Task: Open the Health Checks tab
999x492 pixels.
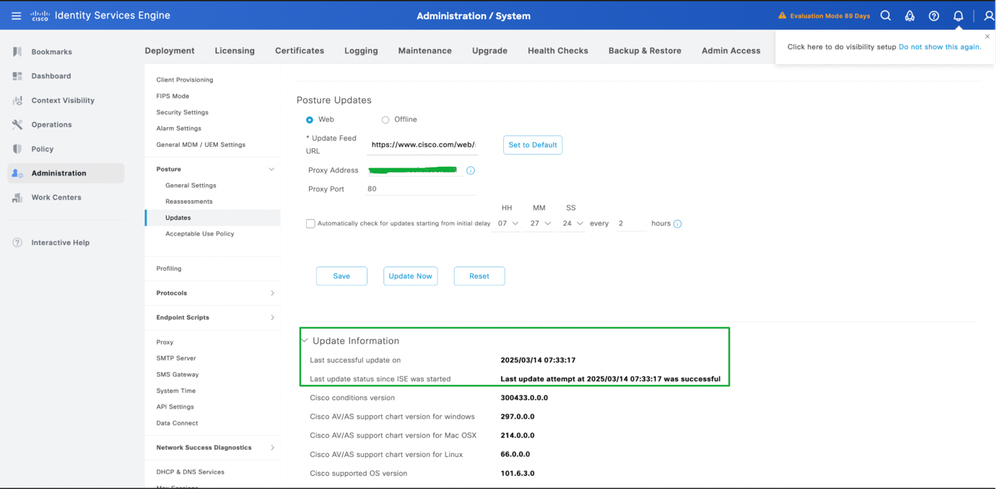Action: 558,50
